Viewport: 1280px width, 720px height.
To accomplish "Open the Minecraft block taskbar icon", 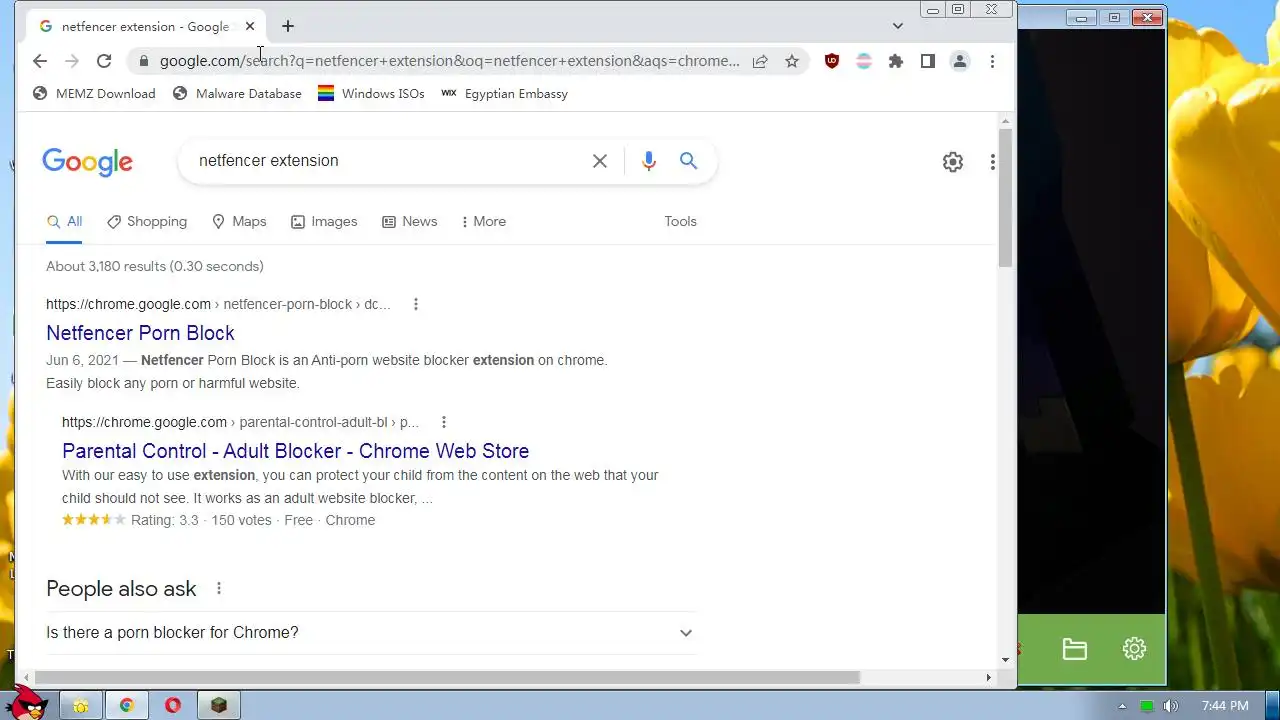I will 219,706.
